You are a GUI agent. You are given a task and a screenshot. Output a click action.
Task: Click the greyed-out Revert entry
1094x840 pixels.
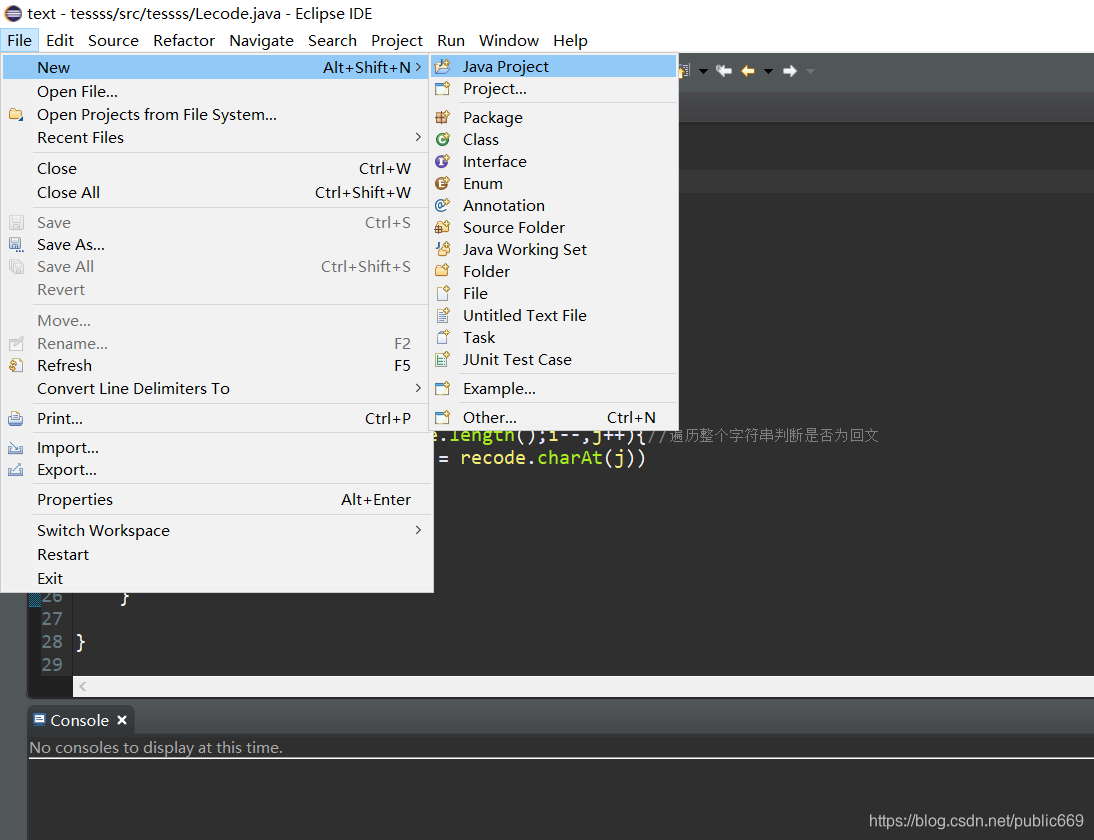point(216,290)
